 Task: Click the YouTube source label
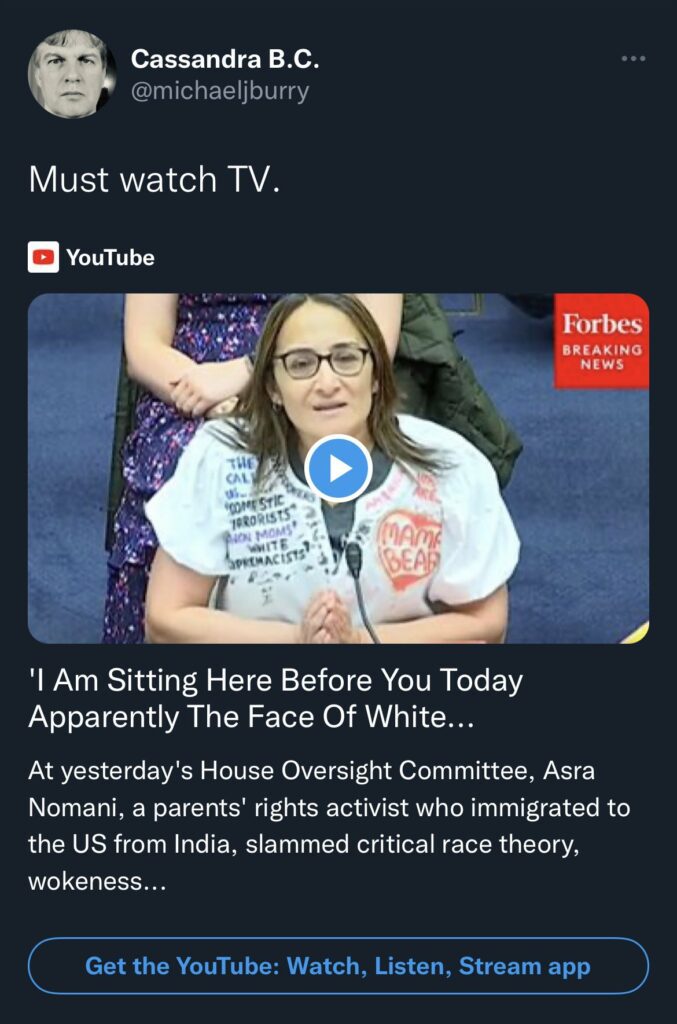110,257
